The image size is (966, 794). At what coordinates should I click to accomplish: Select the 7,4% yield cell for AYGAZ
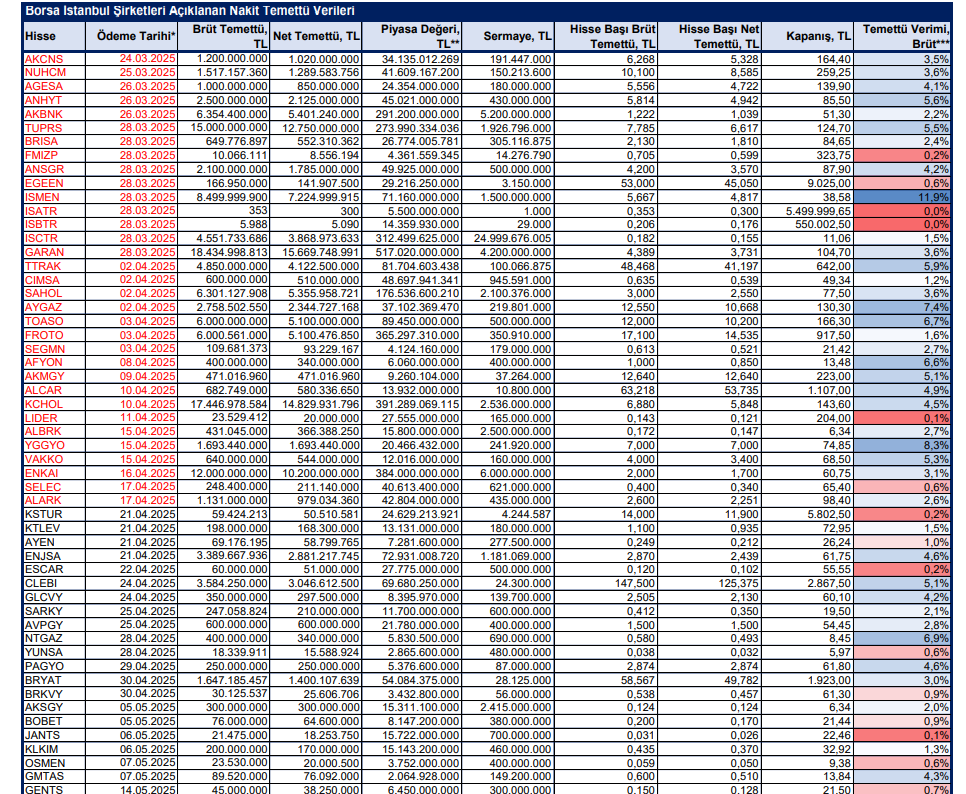(x=903, y=307)
